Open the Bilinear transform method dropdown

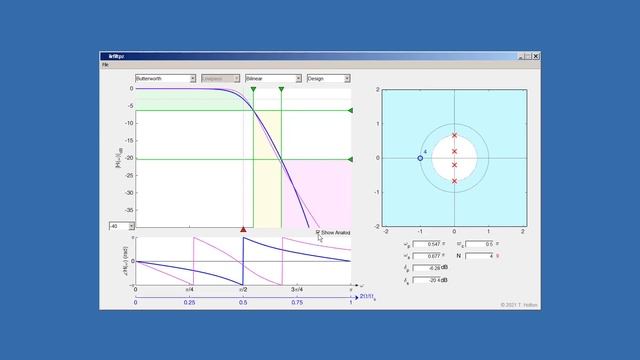pyautogui.click(x=273, y=78)
